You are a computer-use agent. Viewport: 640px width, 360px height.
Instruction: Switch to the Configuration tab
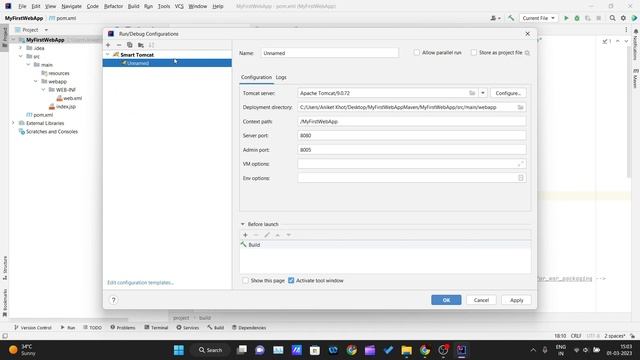click(x=256, y=77)
